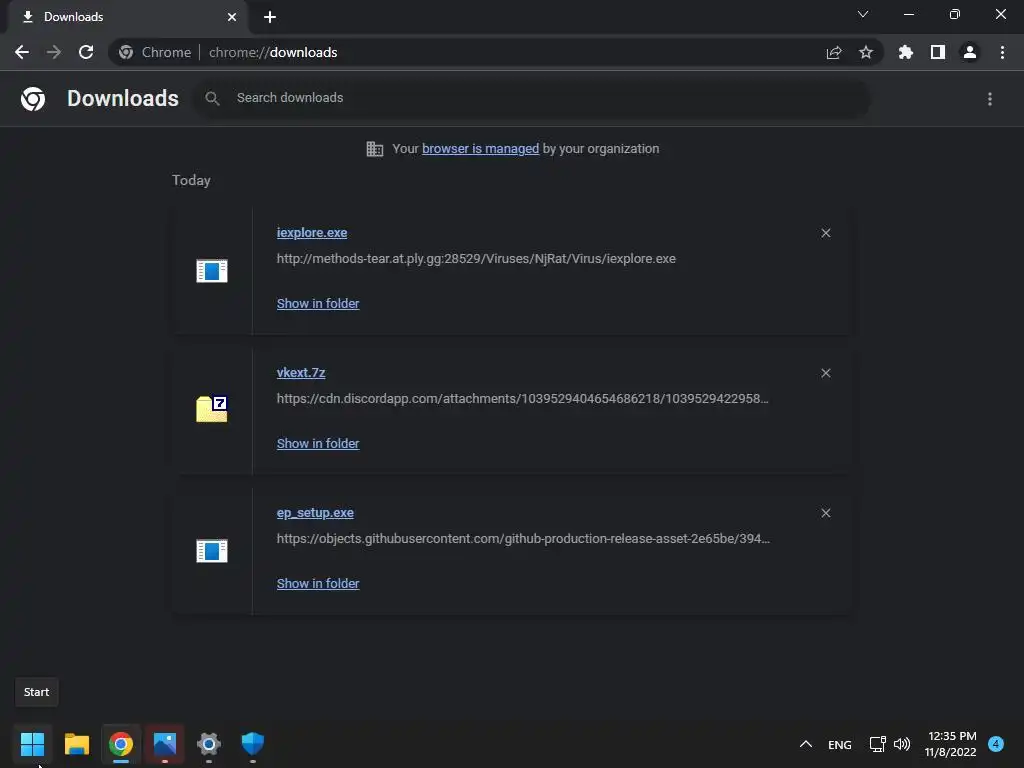1024x768 pixels.
Task: Open the notification badge showing 4
Action: click(x=996, y=744)
